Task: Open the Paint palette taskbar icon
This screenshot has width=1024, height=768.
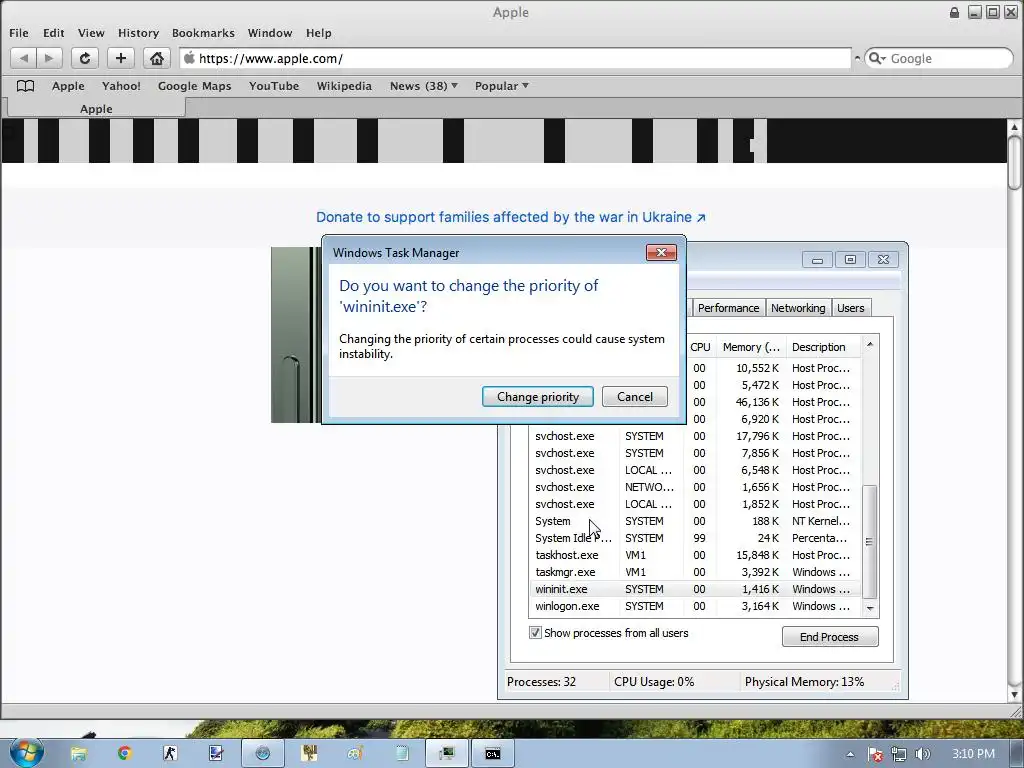Action: tap(355, 754)
